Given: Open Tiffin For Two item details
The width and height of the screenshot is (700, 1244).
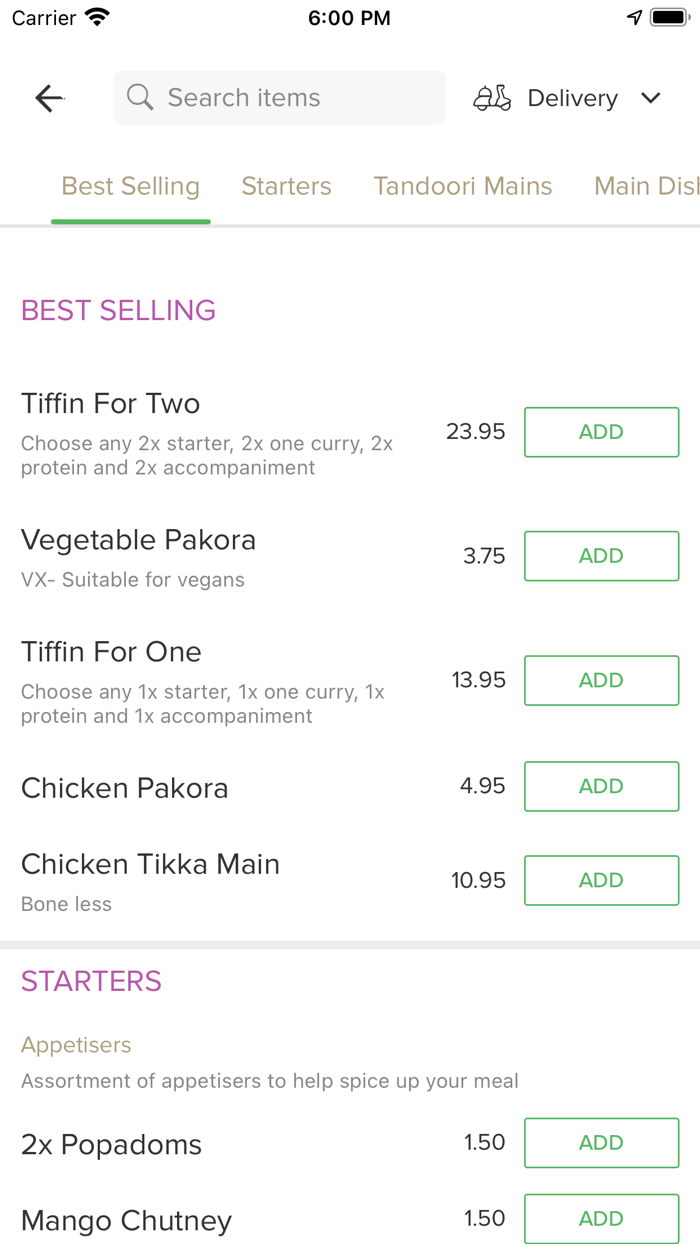Looking at the screenshot, I should 111,404.
